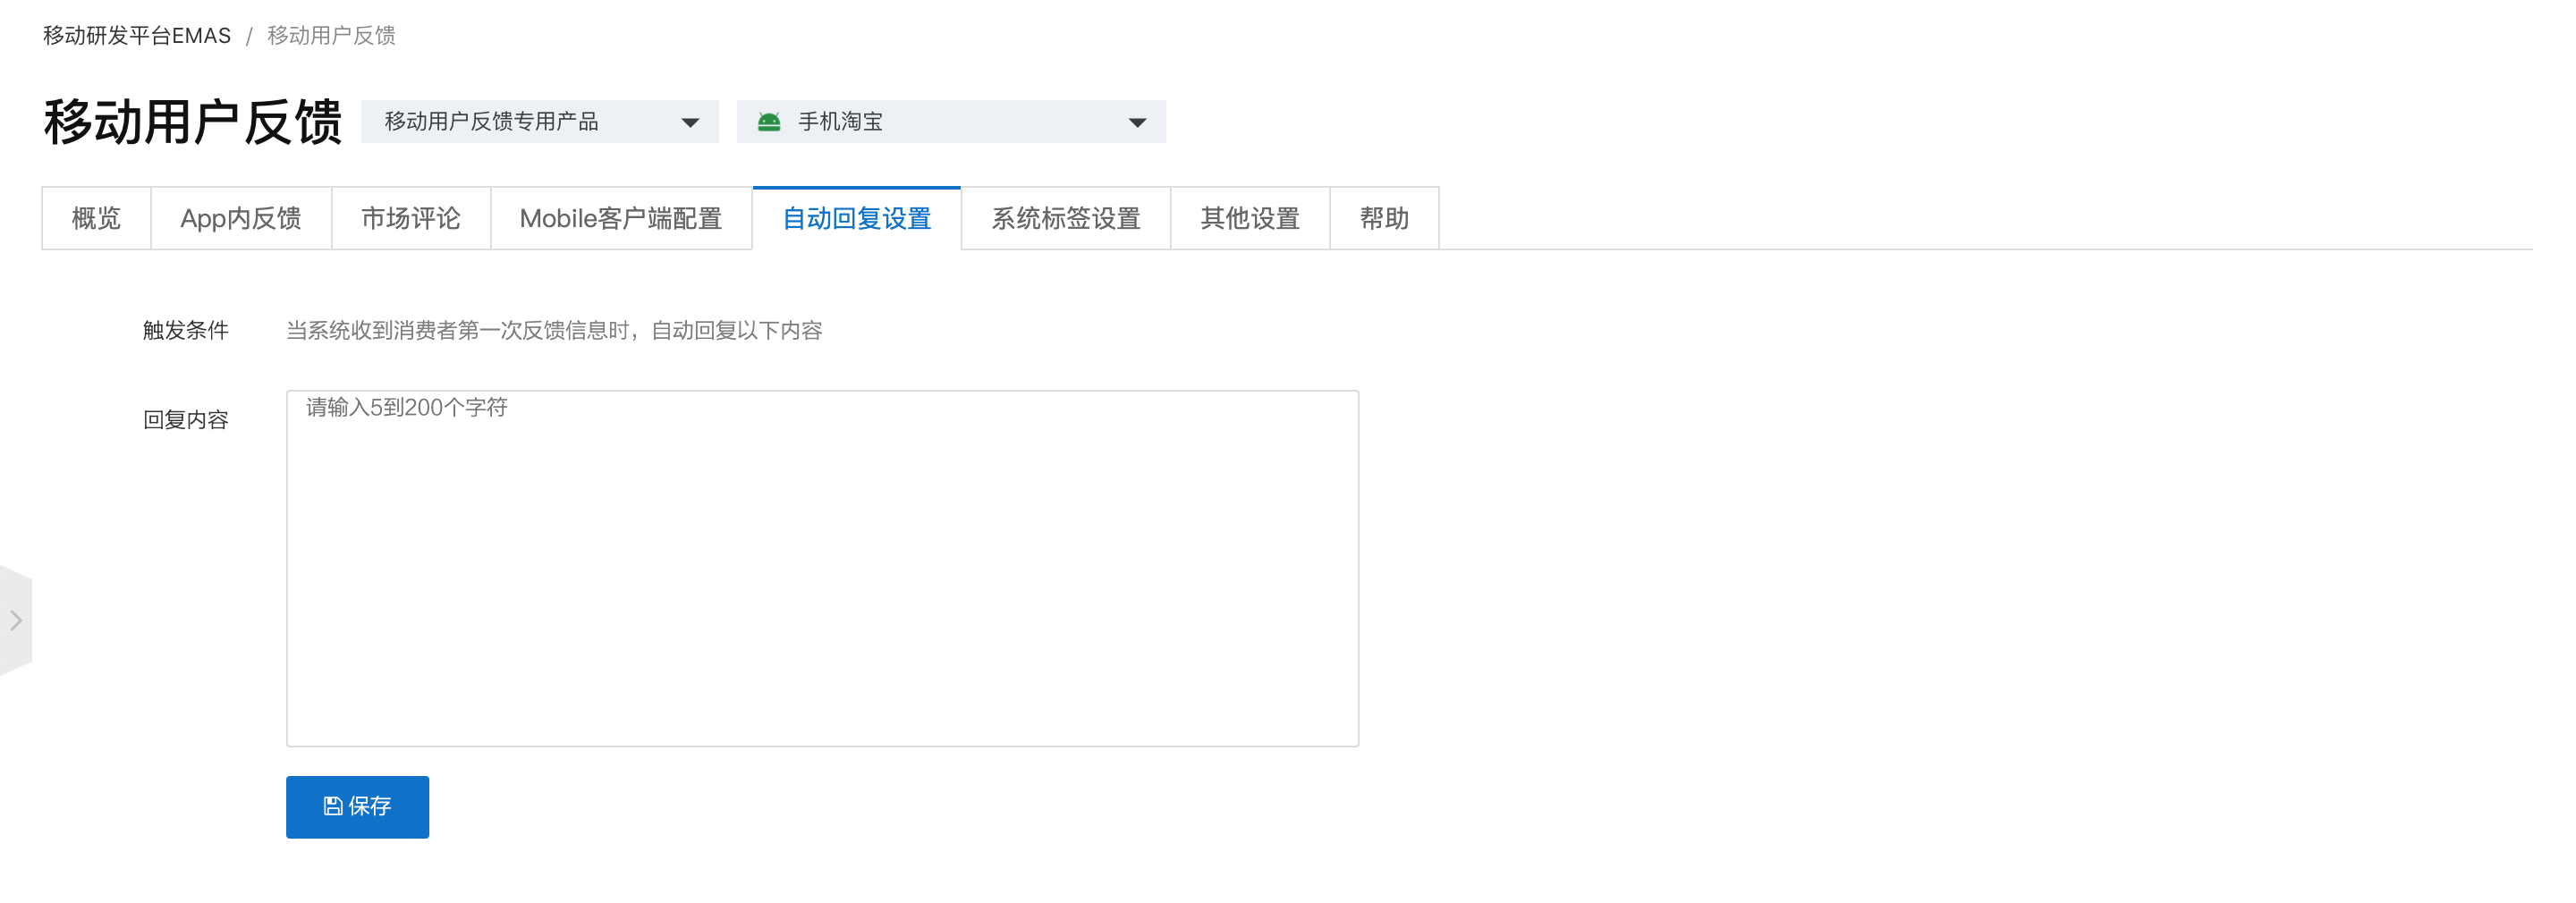The image size is (2576, 903).
Task: Expand the collapsed left sidebar arrow
Action: [x=16, y=620]
